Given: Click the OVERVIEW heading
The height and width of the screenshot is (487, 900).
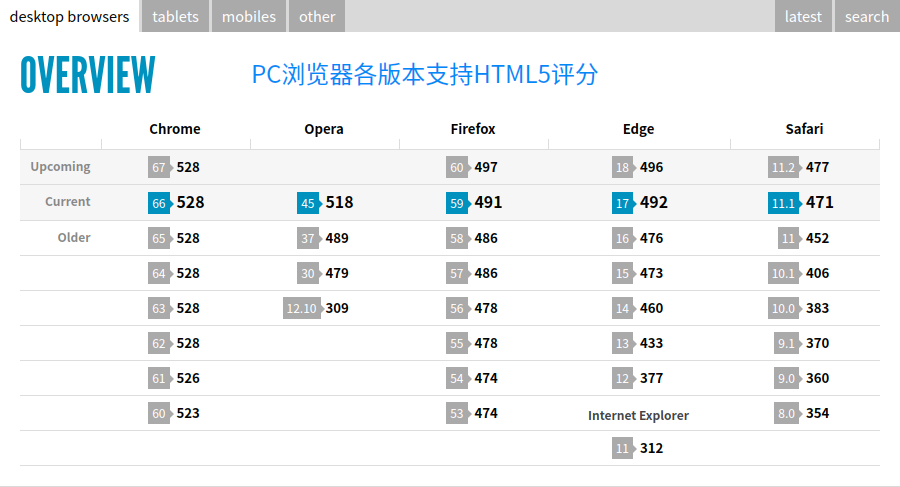Looking at the screenshot, I should [88, 75].
